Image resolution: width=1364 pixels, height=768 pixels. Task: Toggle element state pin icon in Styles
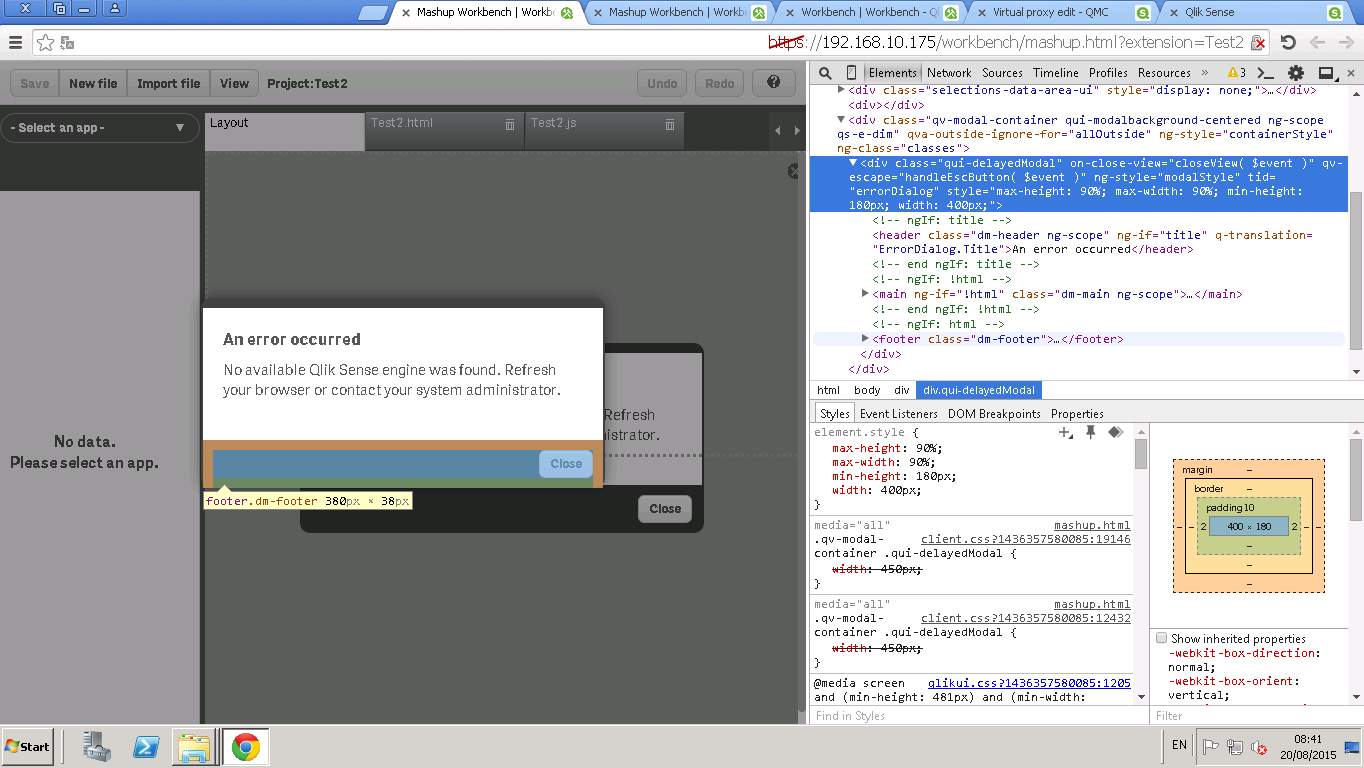(x=1091, y=432)
